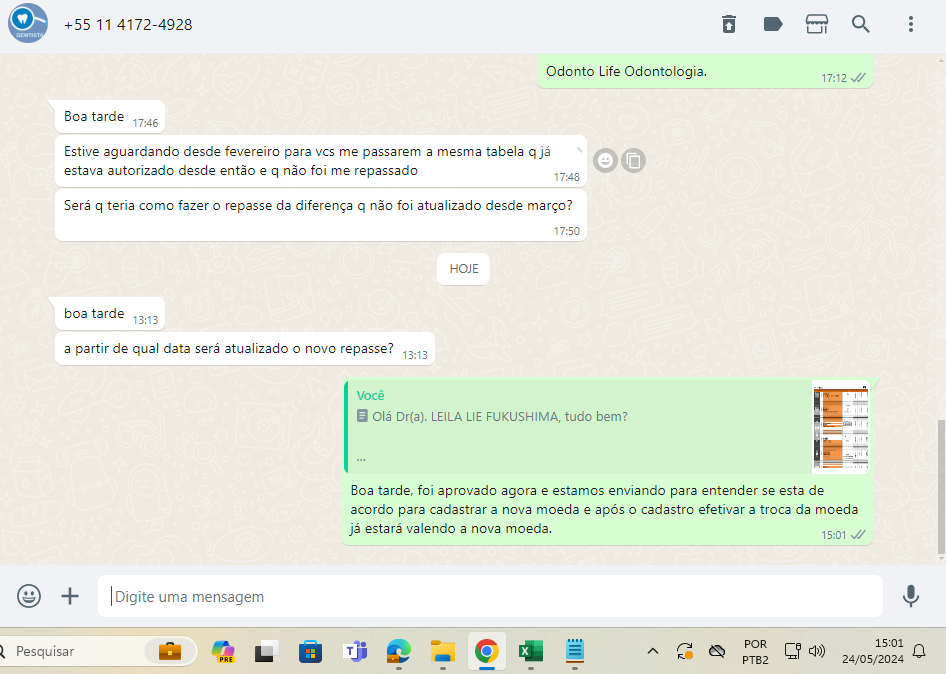Click the briefcase icon in search box
This screenshot has height=674, width=946.
170,651
